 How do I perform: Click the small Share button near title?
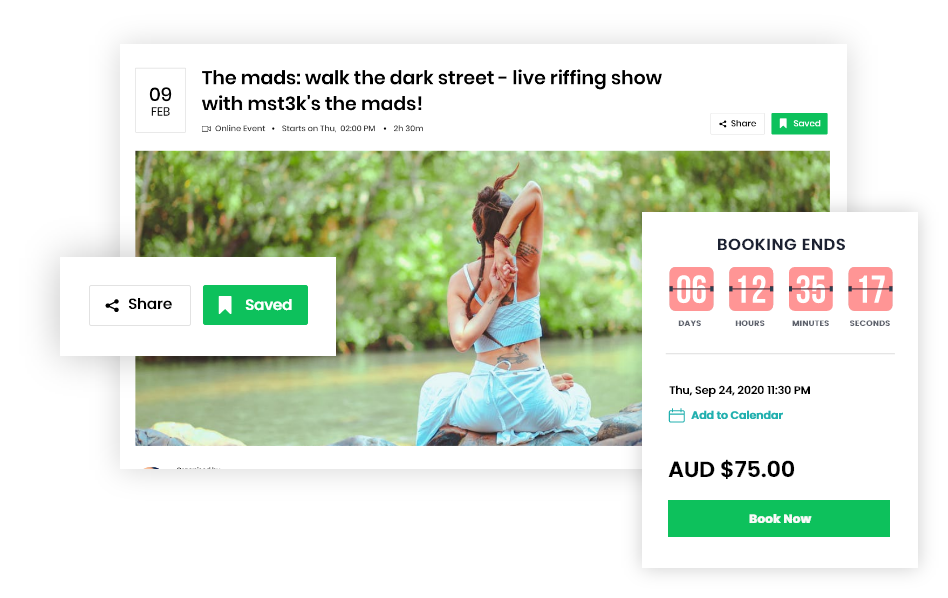[x=737, y=123]
